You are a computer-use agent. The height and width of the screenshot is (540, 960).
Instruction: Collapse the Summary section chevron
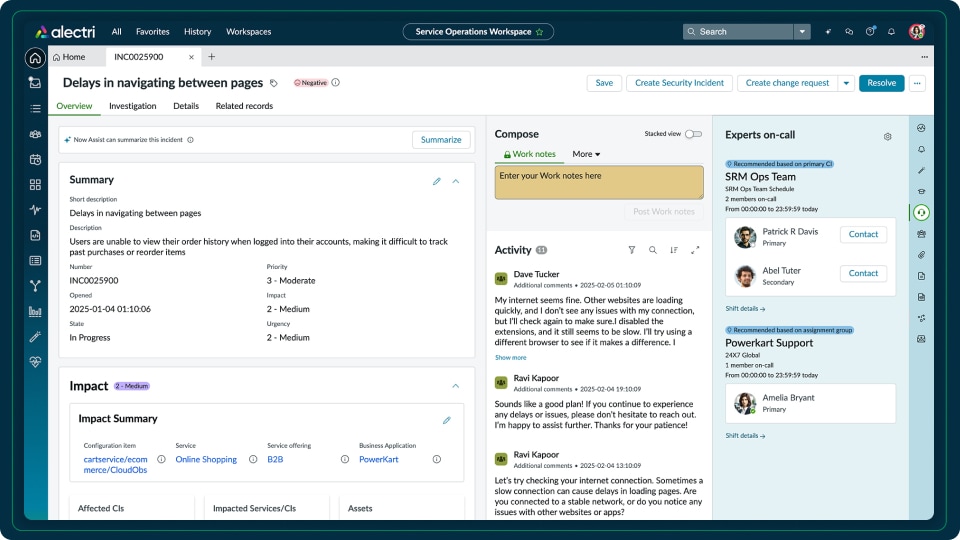456,181
